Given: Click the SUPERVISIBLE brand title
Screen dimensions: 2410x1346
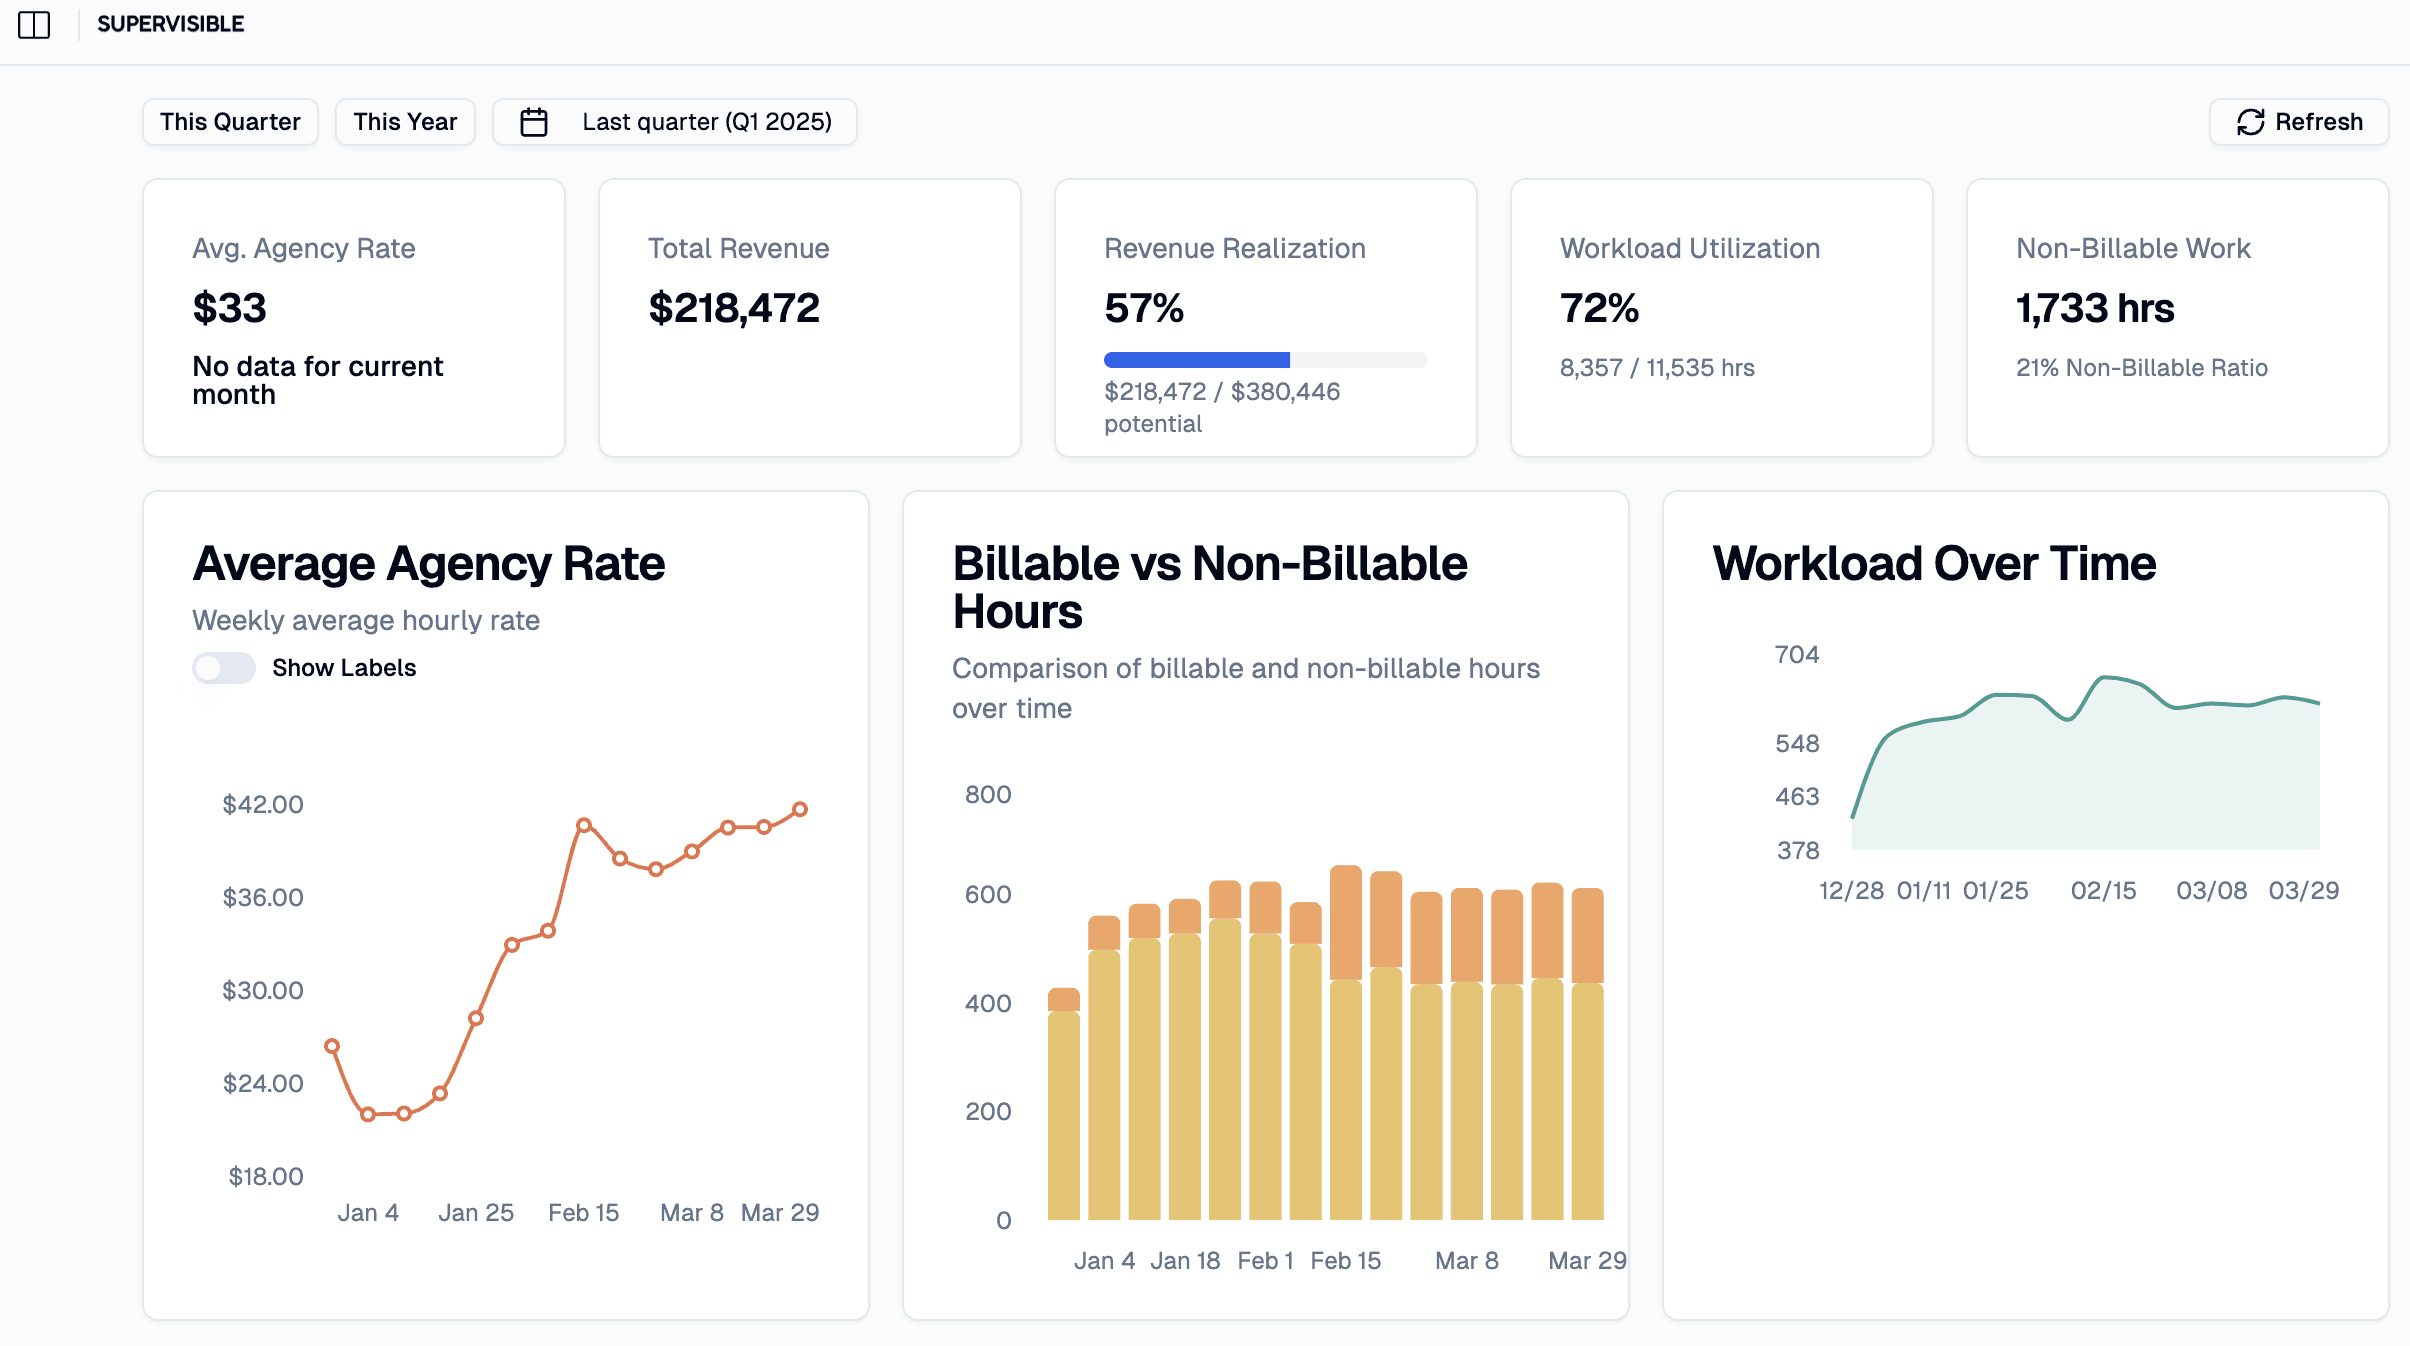Looking at the screenshot, I should coord(171,24).
